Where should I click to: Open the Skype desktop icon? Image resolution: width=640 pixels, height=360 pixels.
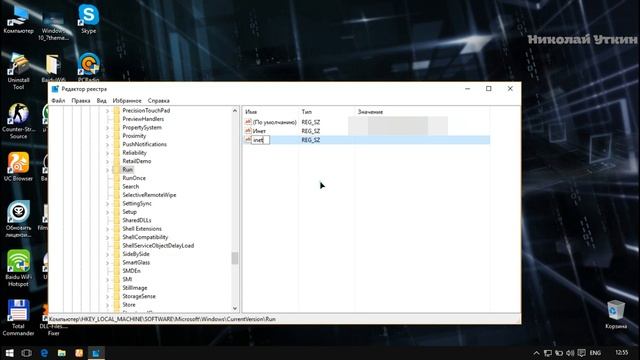[89, 19]
